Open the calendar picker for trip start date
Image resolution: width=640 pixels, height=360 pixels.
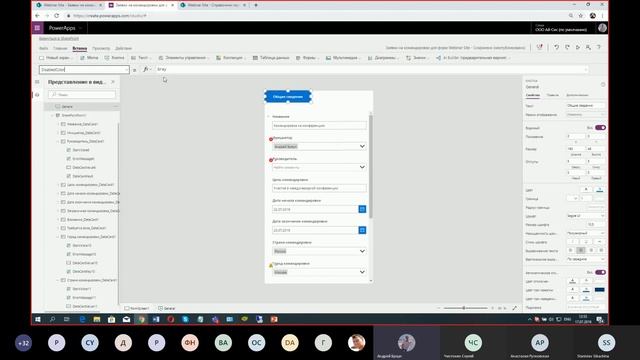(x=362, y=209)
